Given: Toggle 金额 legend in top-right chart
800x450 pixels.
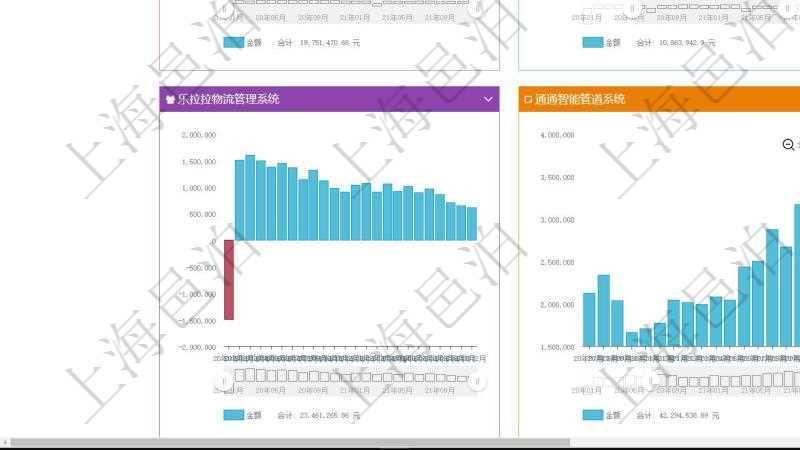Looking at the screenshot, I should [592, 43].
